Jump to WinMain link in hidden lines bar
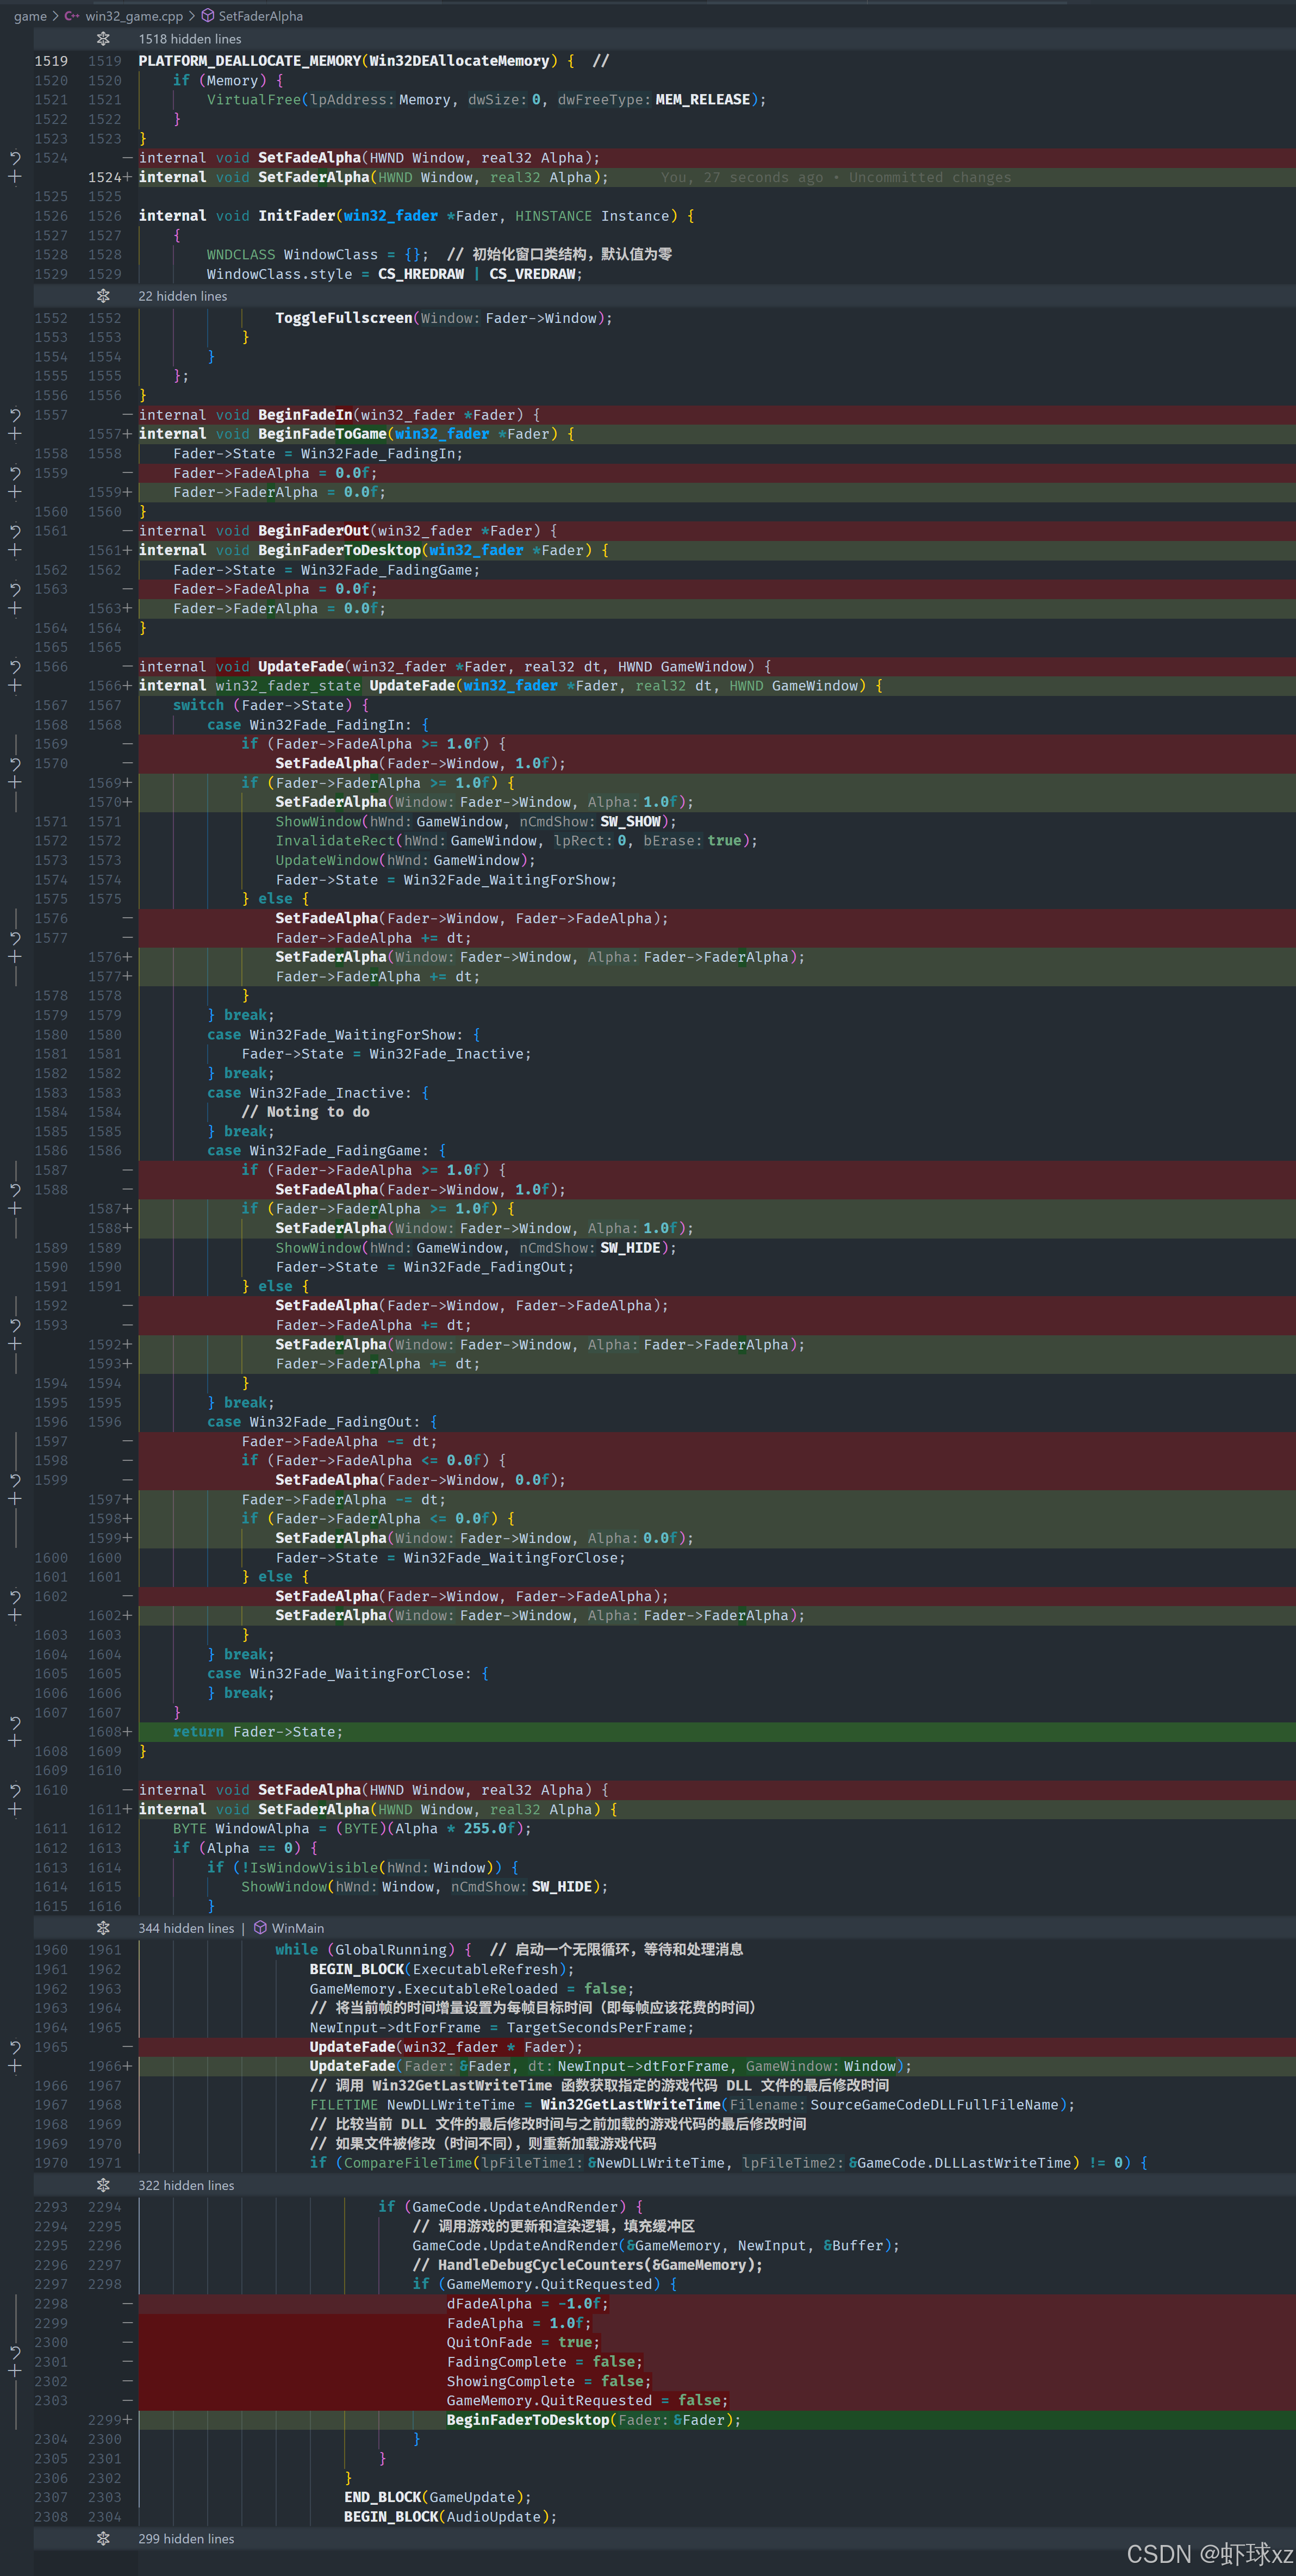Viewport: 1296px width, 2576px height. click(x=297, y=1928)
